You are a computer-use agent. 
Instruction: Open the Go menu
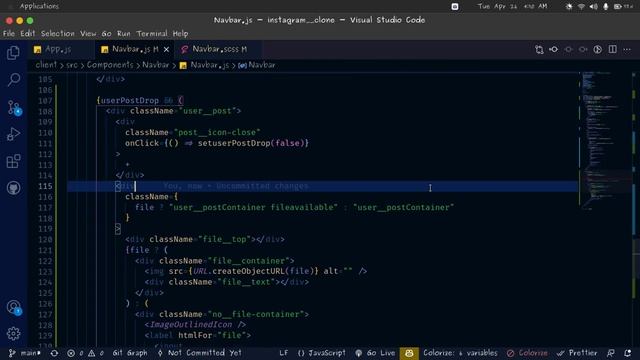106,33
